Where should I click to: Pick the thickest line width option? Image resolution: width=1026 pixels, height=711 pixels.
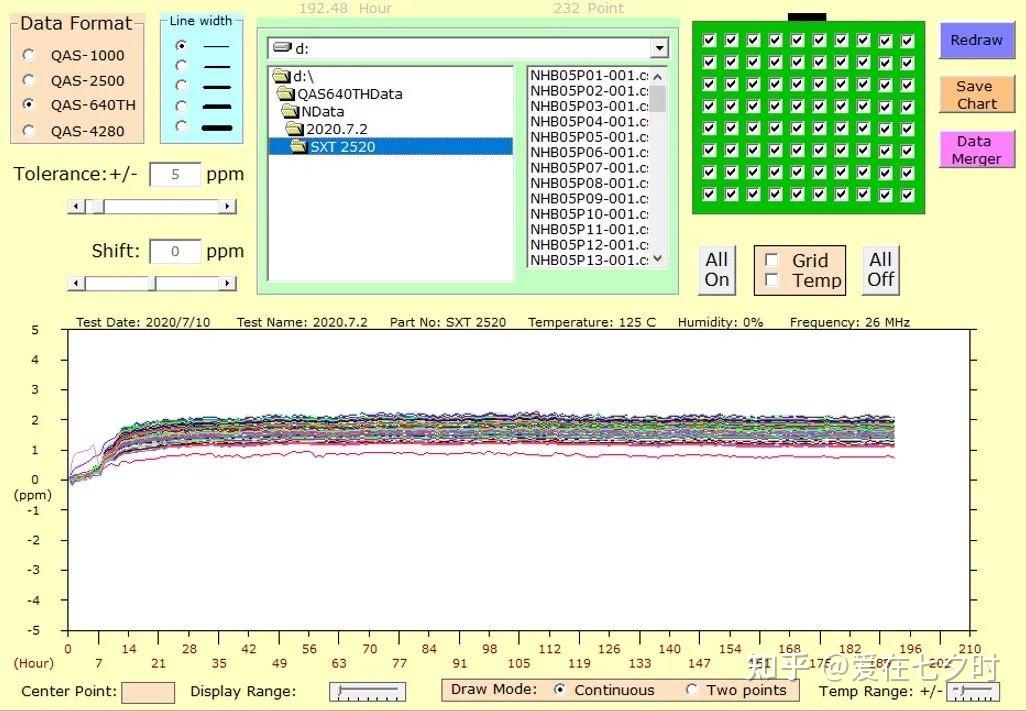tap(181, 126)
